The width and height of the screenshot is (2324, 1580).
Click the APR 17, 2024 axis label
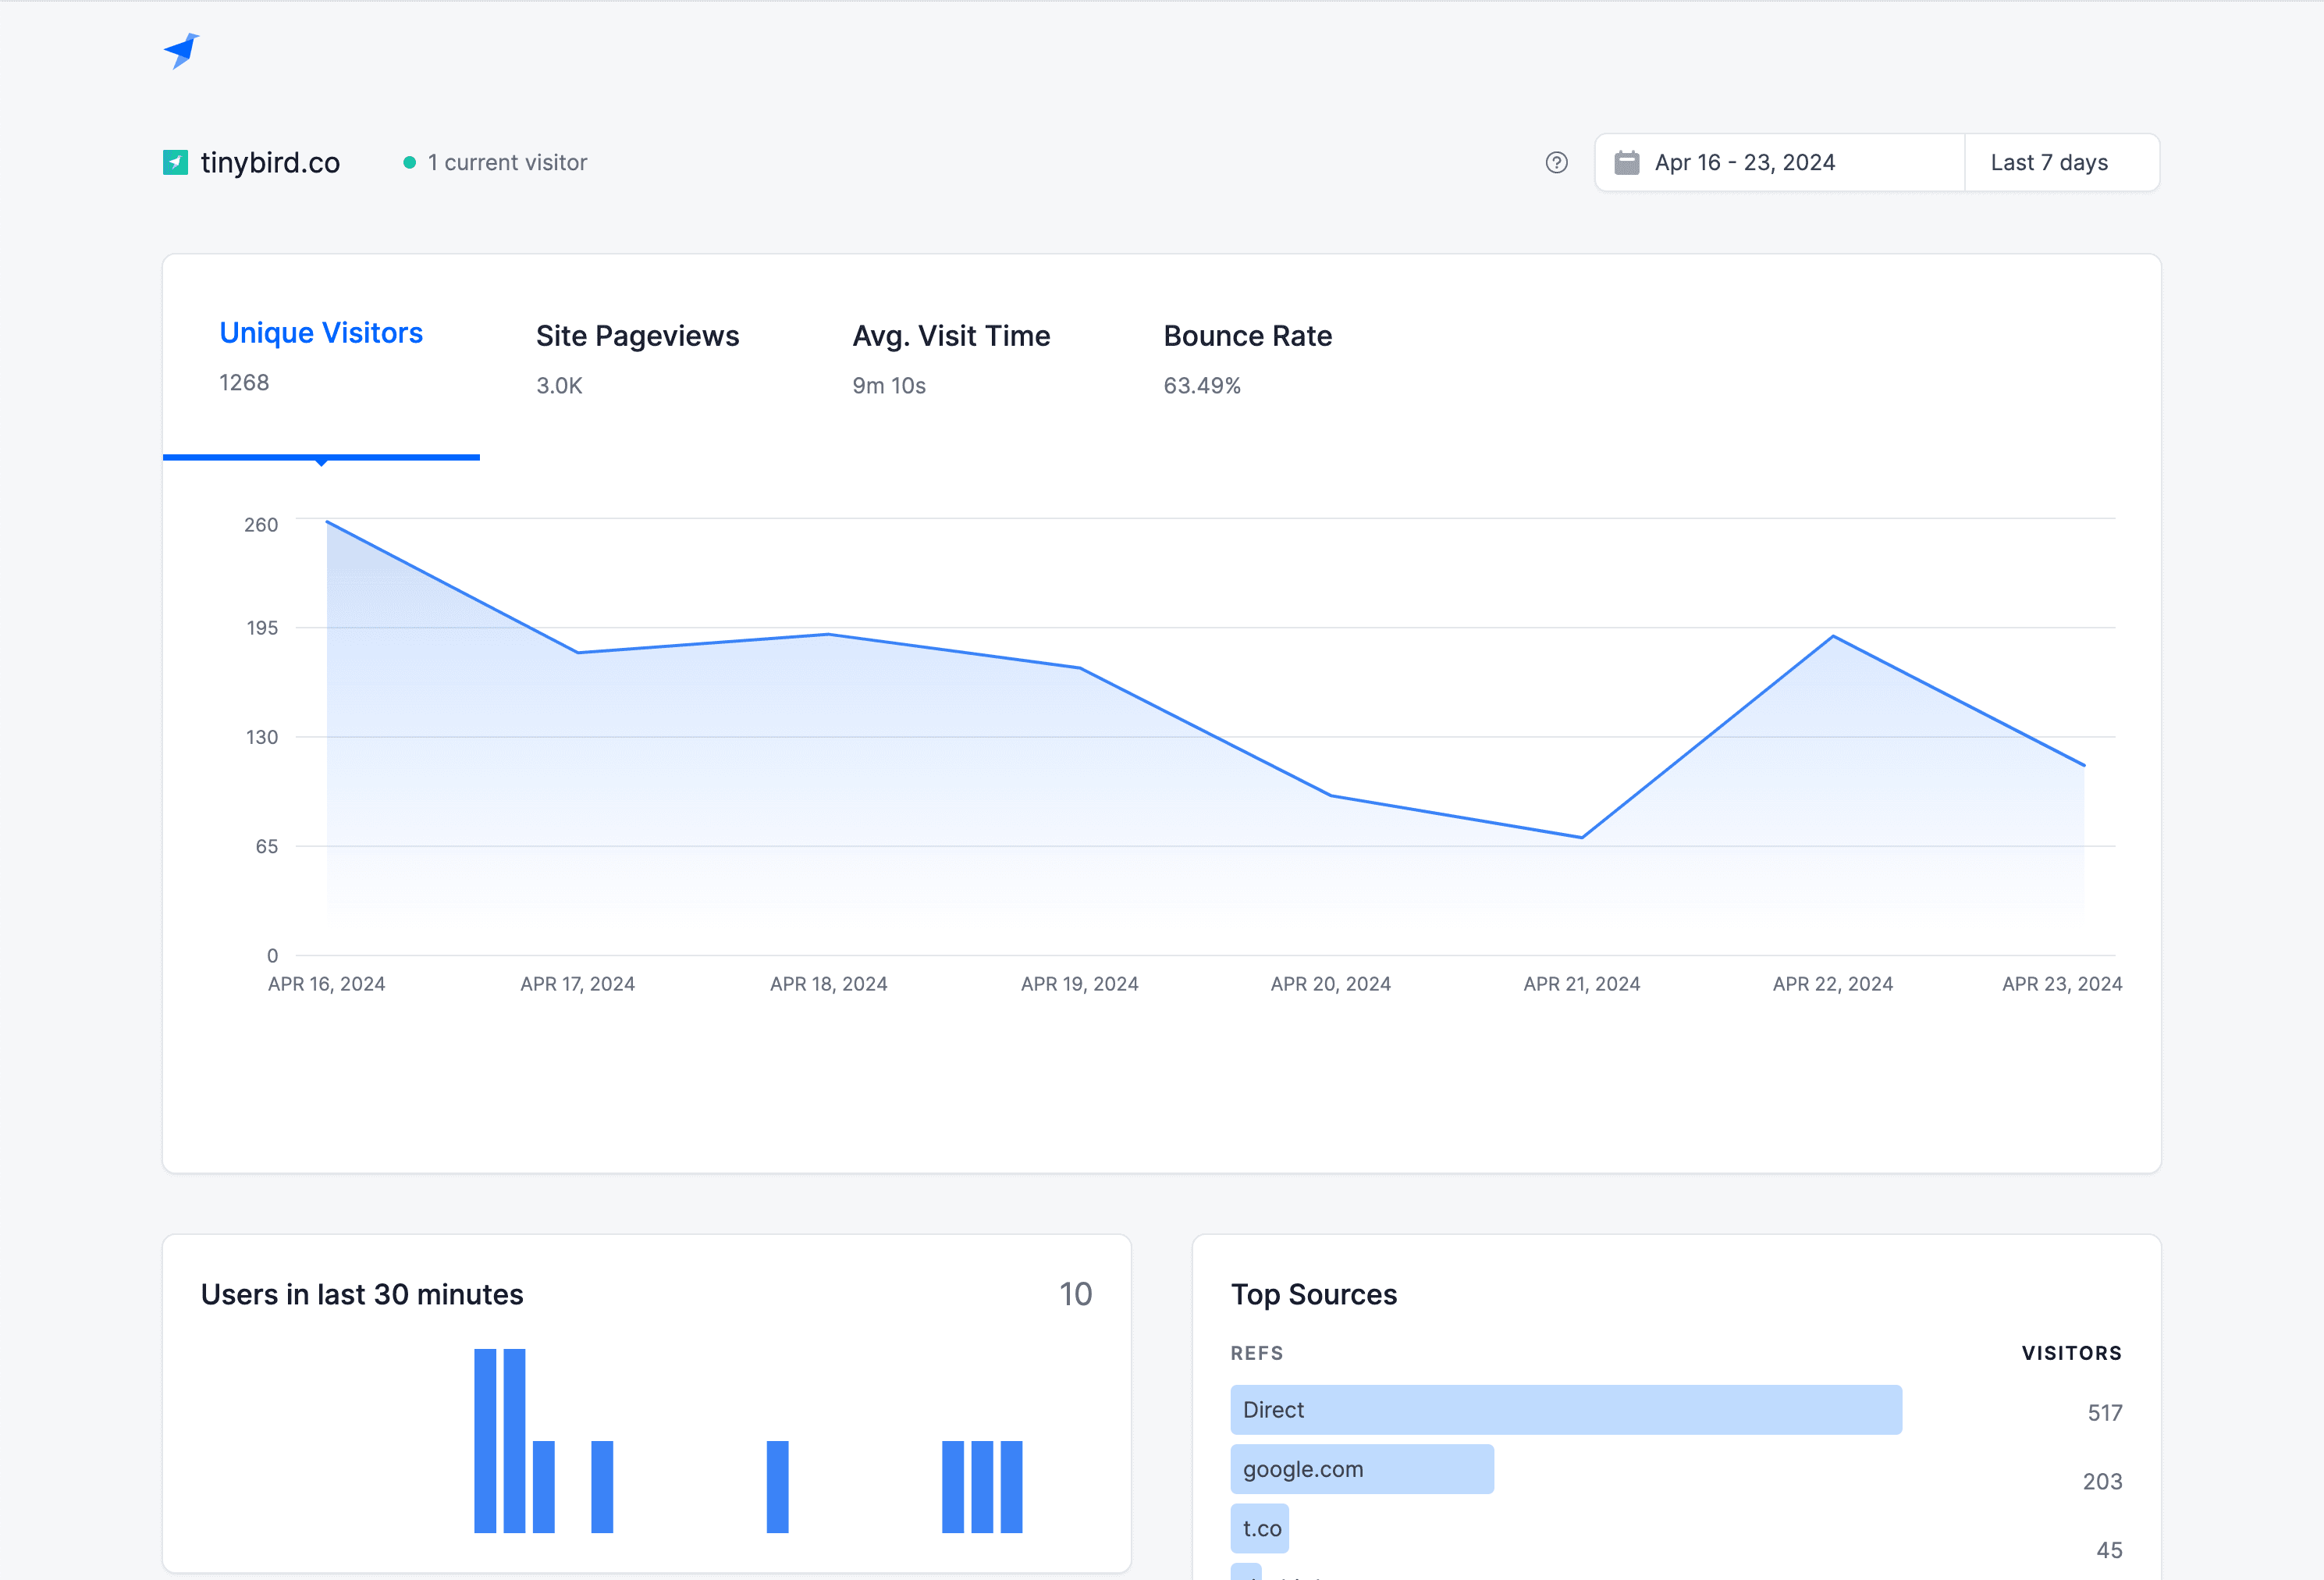(577, 983)
